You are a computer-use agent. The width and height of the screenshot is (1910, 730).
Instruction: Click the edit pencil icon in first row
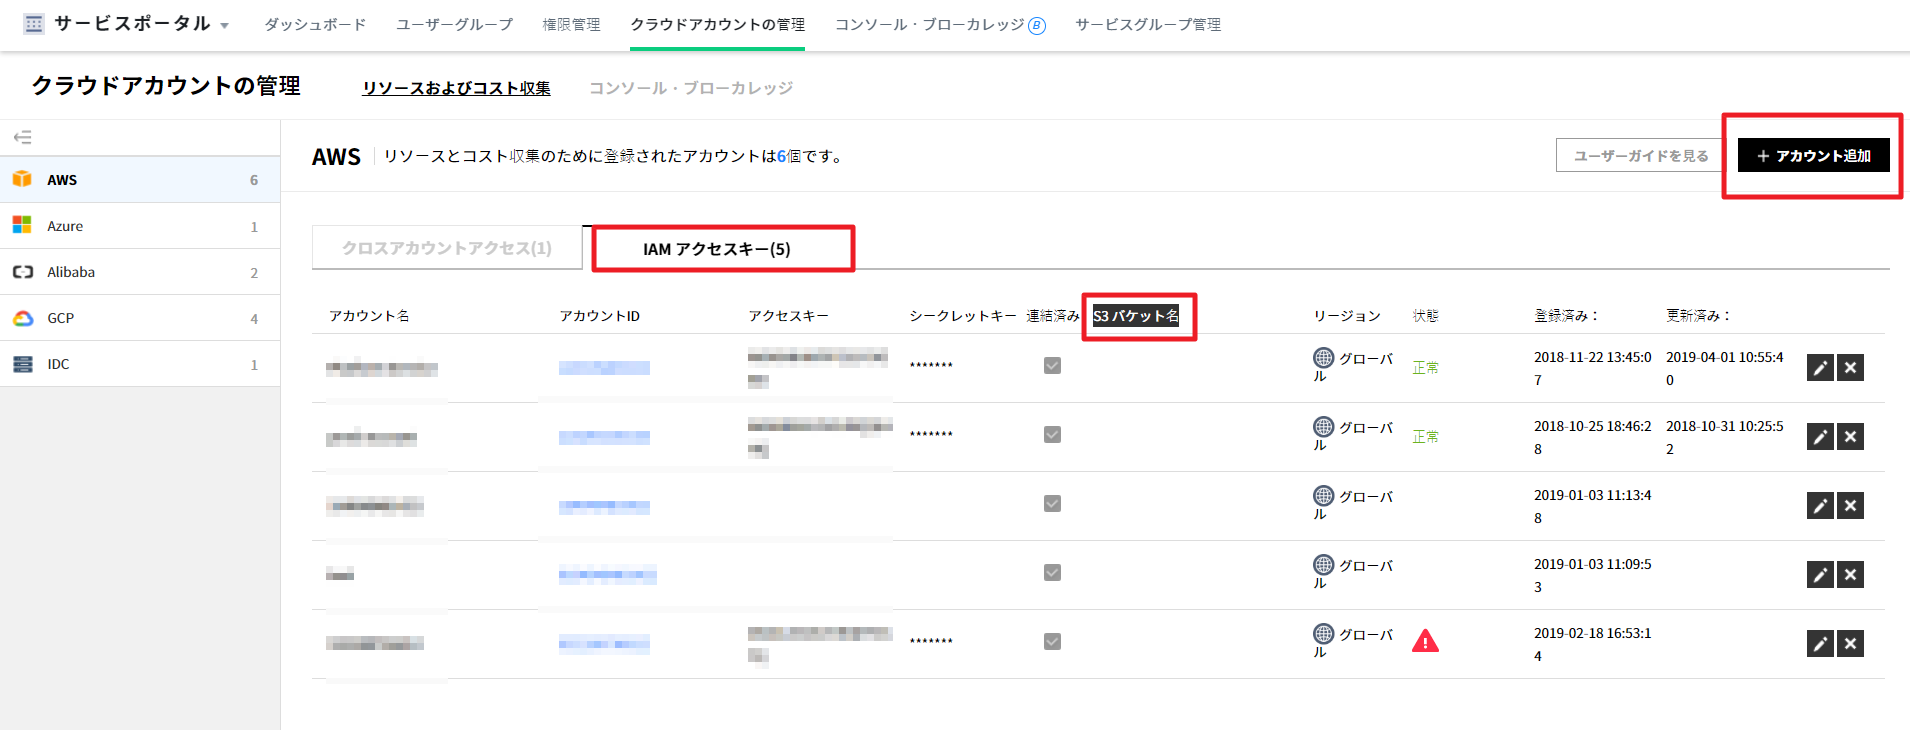(1819, 368)
